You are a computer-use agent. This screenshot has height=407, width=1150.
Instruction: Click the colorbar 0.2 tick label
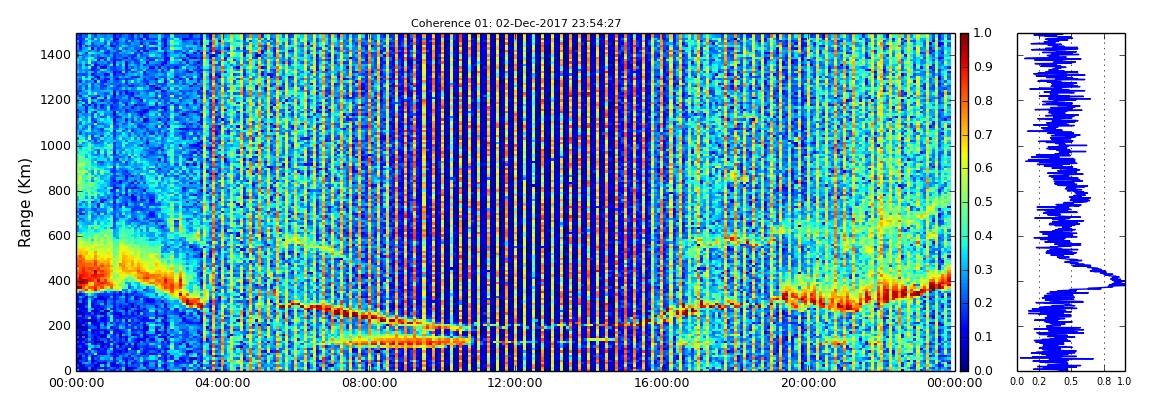(981, 303)
